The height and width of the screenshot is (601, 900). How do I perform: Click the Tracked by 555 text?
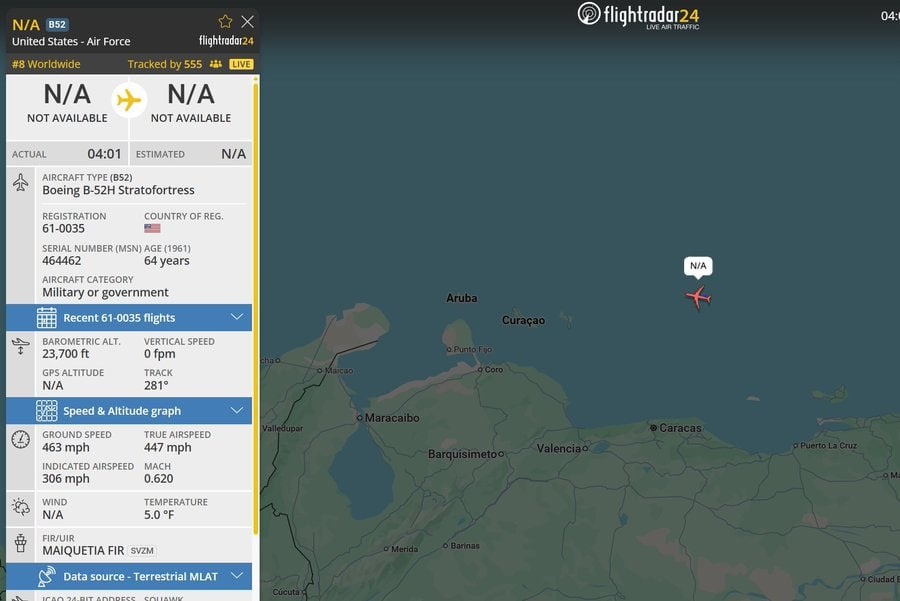165,64
